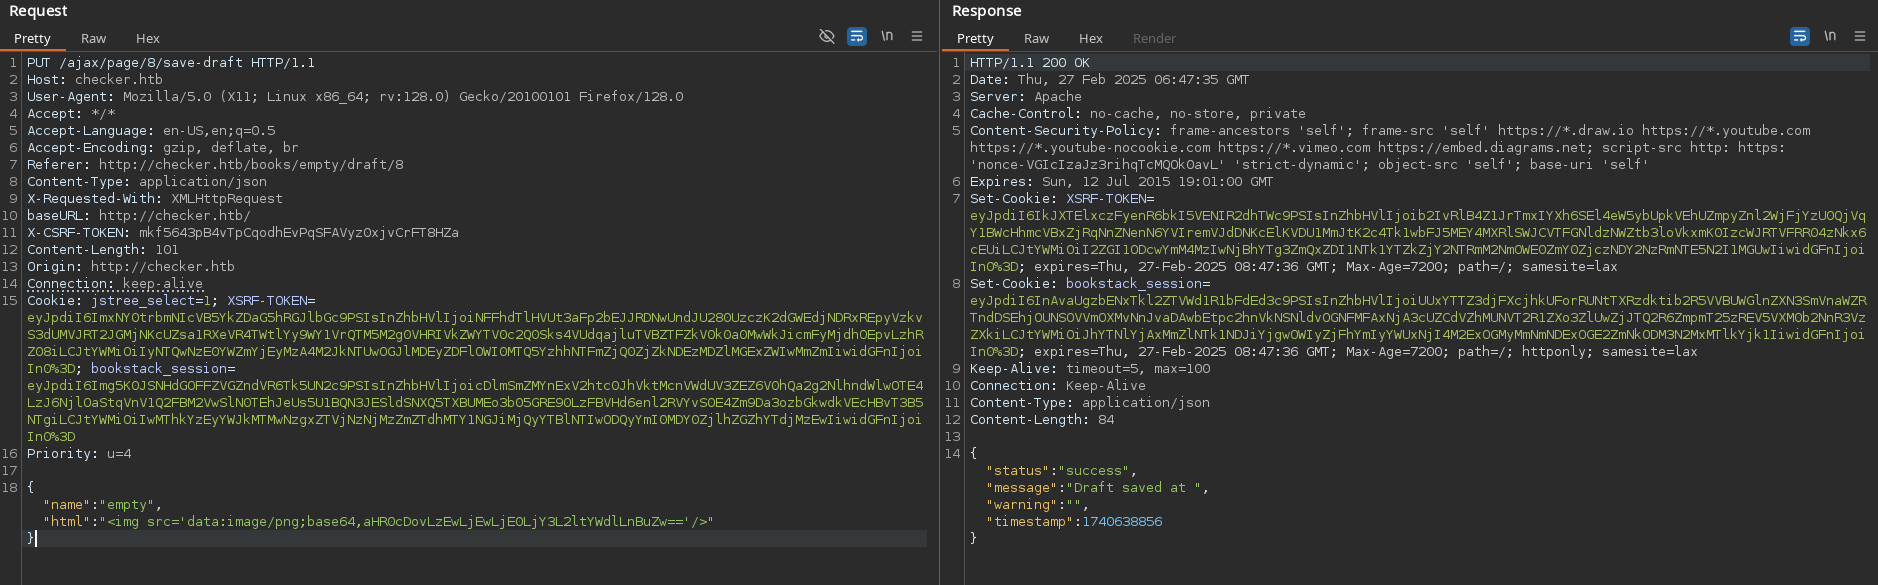The width and height of the screenshot is (1878, 585).
Task: Click the 'Cookie: jstree_select=1' line
Action: click(x=123, y=300)
